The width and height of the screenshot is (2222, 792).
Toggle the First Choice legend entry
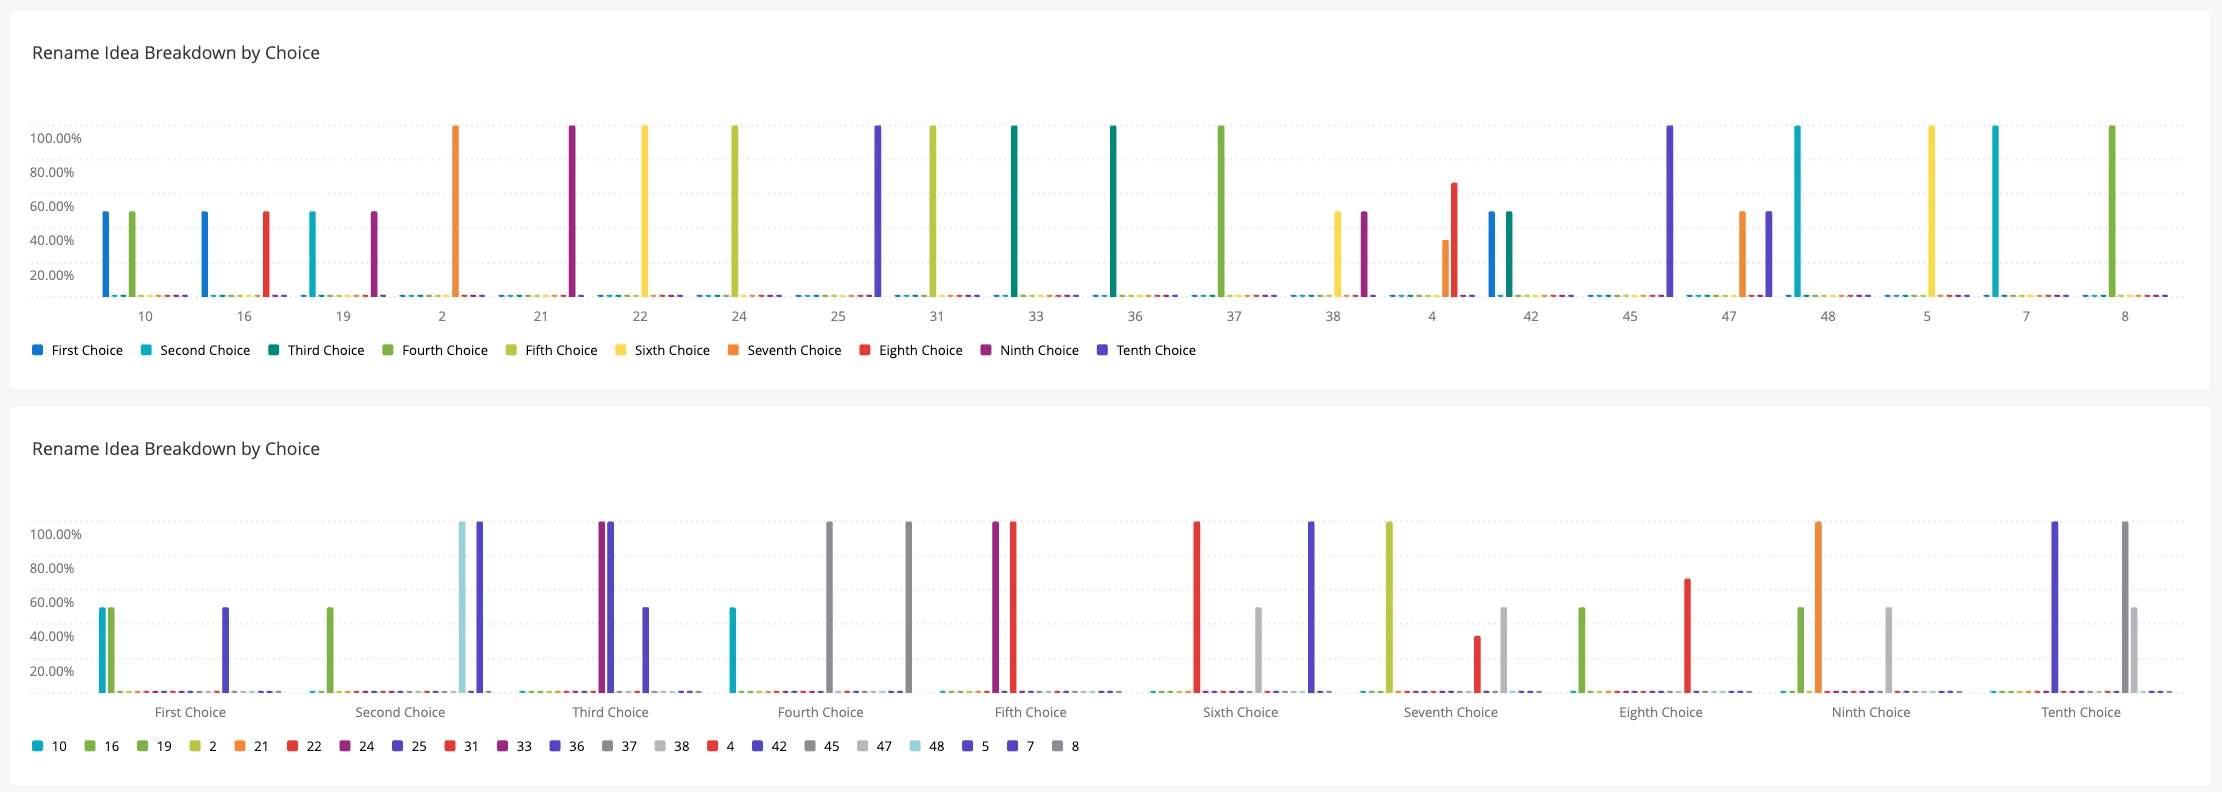coord(77,350)
